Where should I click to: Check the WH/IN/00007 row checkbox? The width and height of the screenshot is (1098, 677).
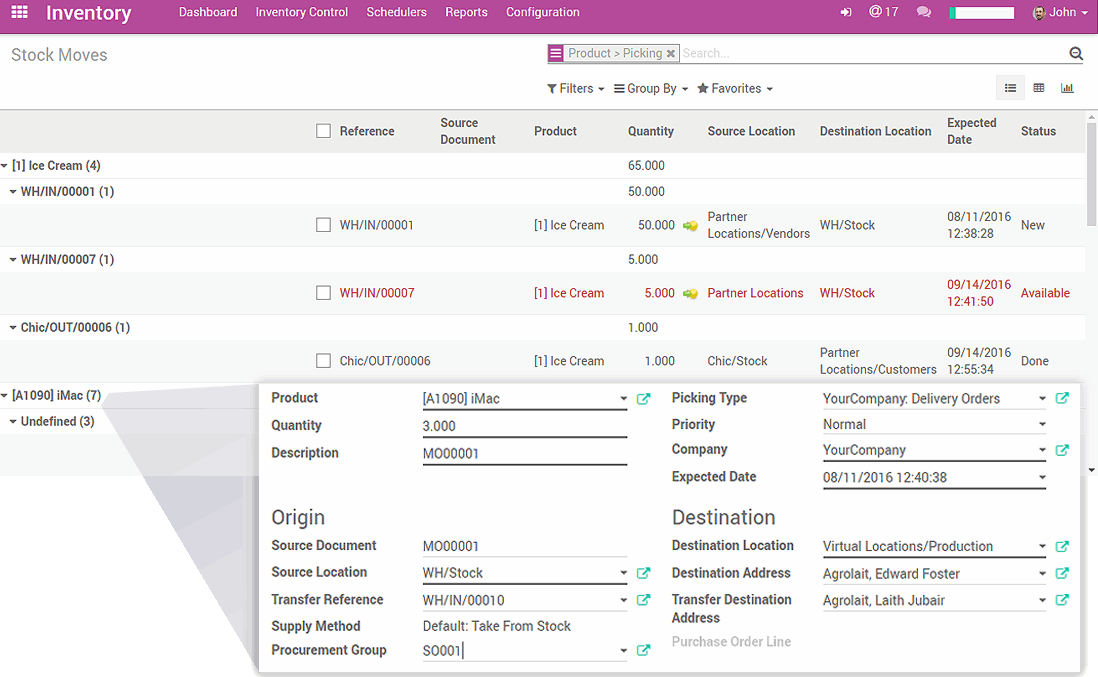click(x=324, y=293)
